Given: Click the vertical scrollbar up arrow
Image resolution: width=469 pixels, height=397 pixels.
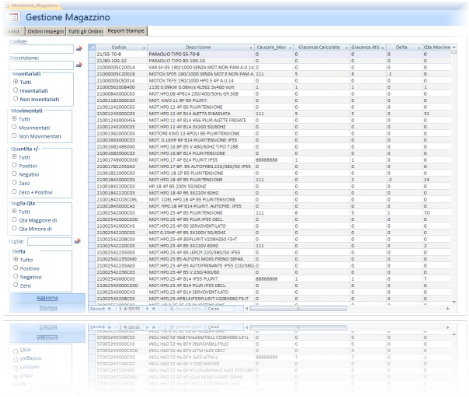Looking at the screenshot, I should click(x=454, y=47).
